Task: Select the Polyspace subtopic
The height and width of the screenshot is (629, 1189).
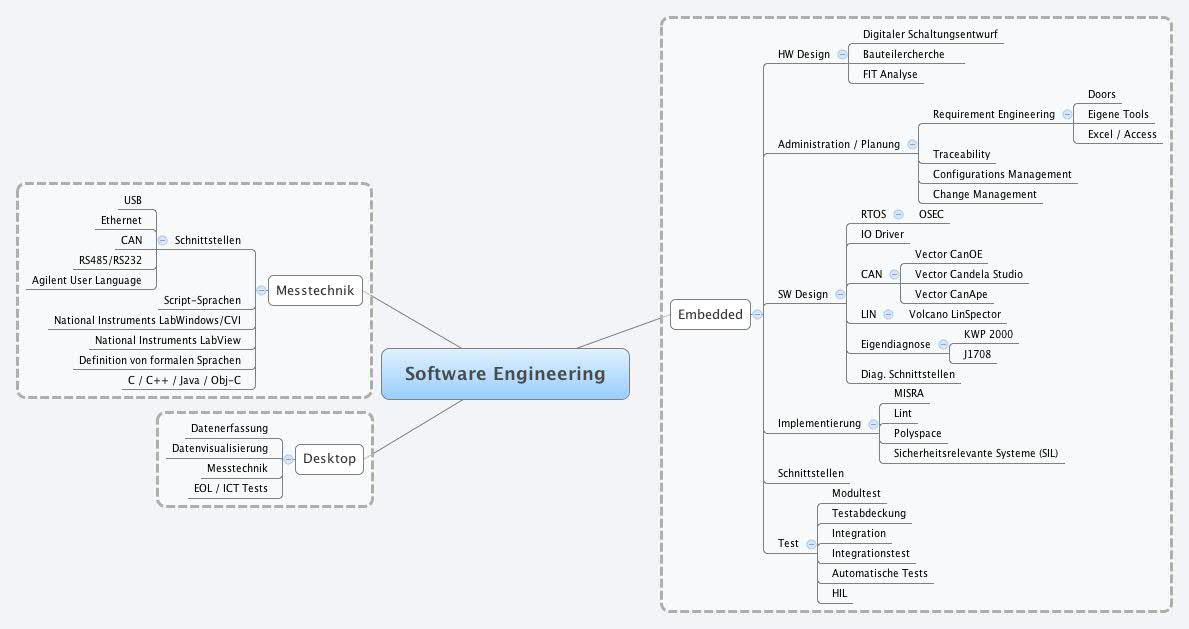Action: tap(917, 433)
